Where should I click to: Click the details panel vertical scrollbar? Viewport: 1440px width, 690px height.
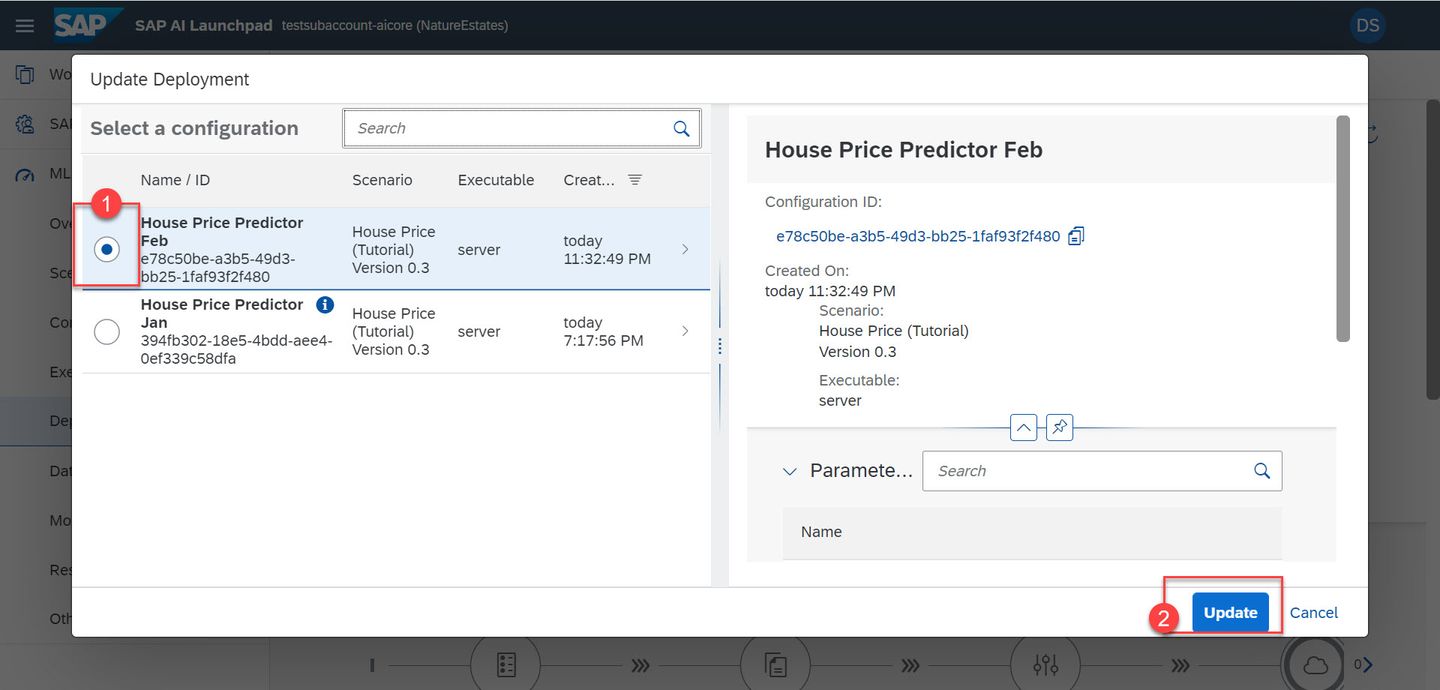pyautogui.click(x=1343, y=229)
